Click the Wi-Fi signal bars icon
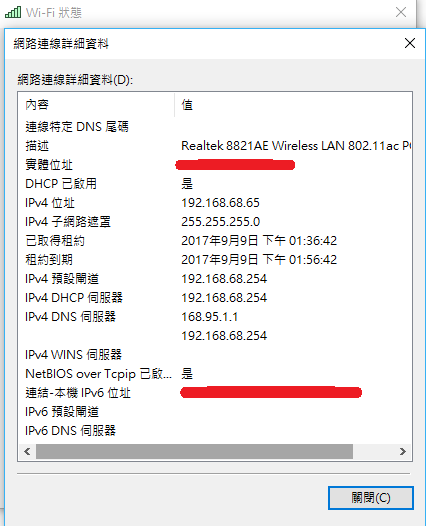 [x=13, y=12]
